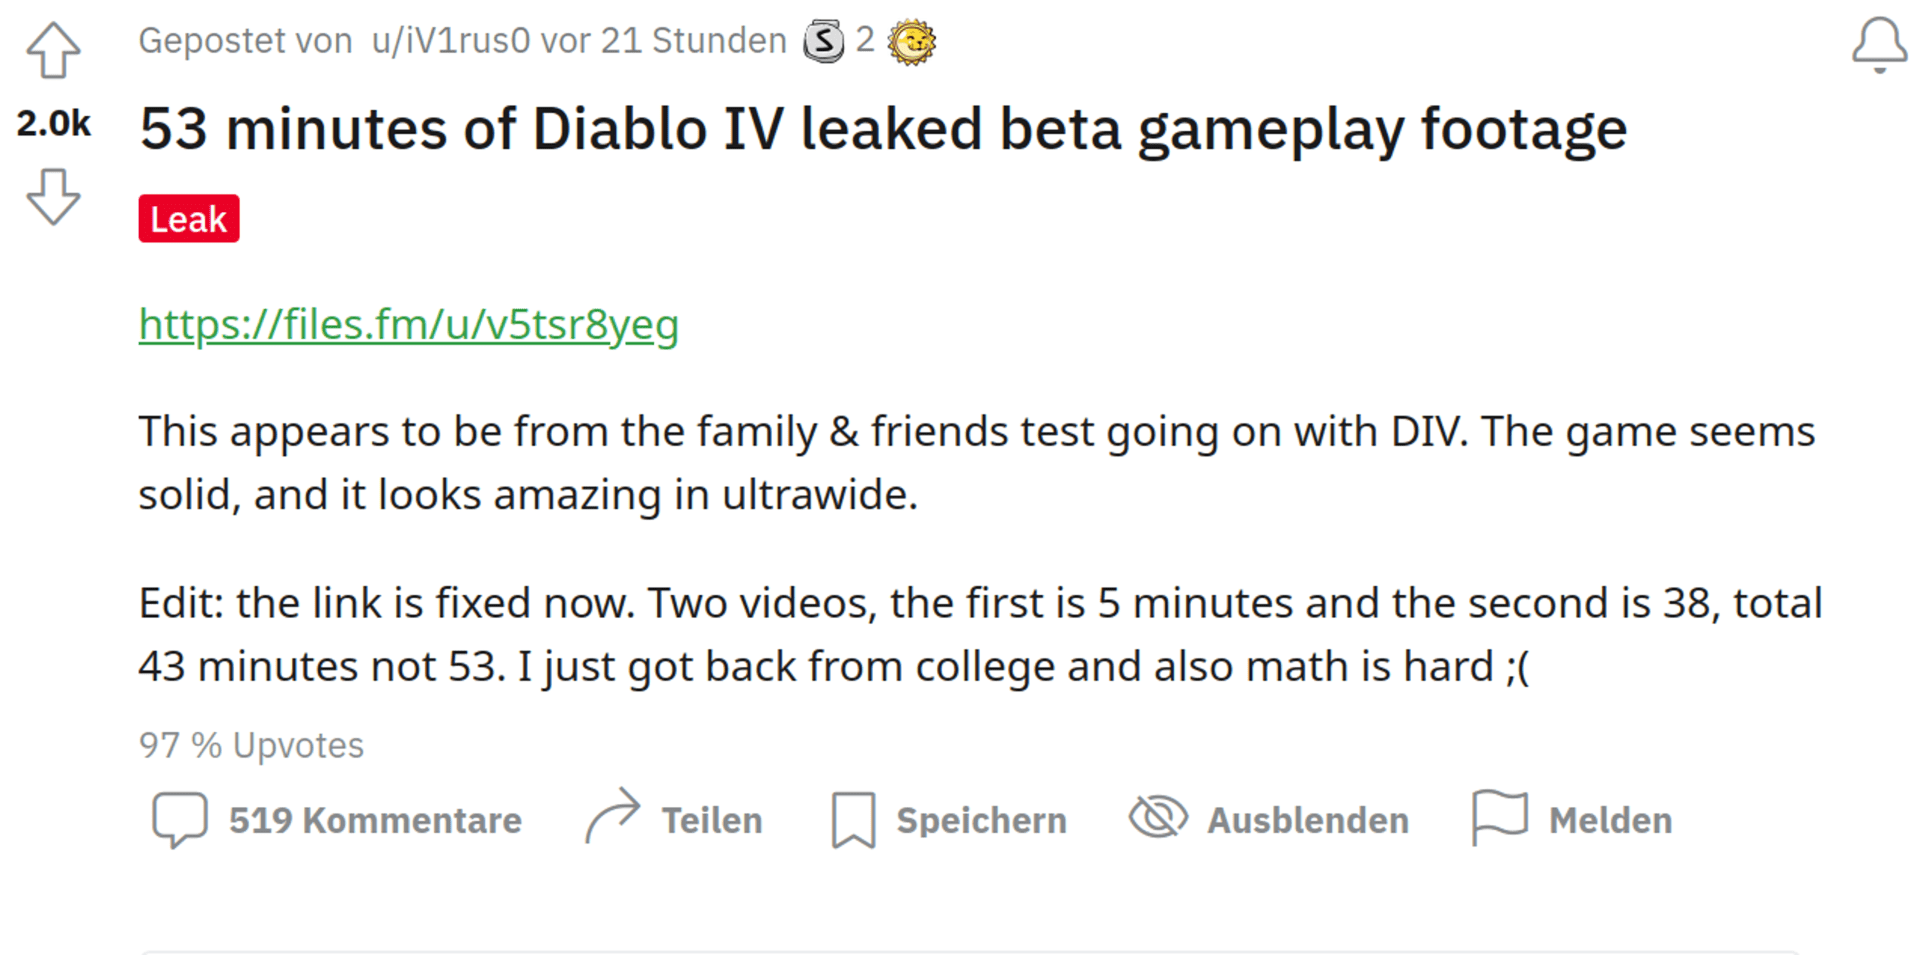
Task: Filter posts by red Leak flair
Action: click(189, 219)
